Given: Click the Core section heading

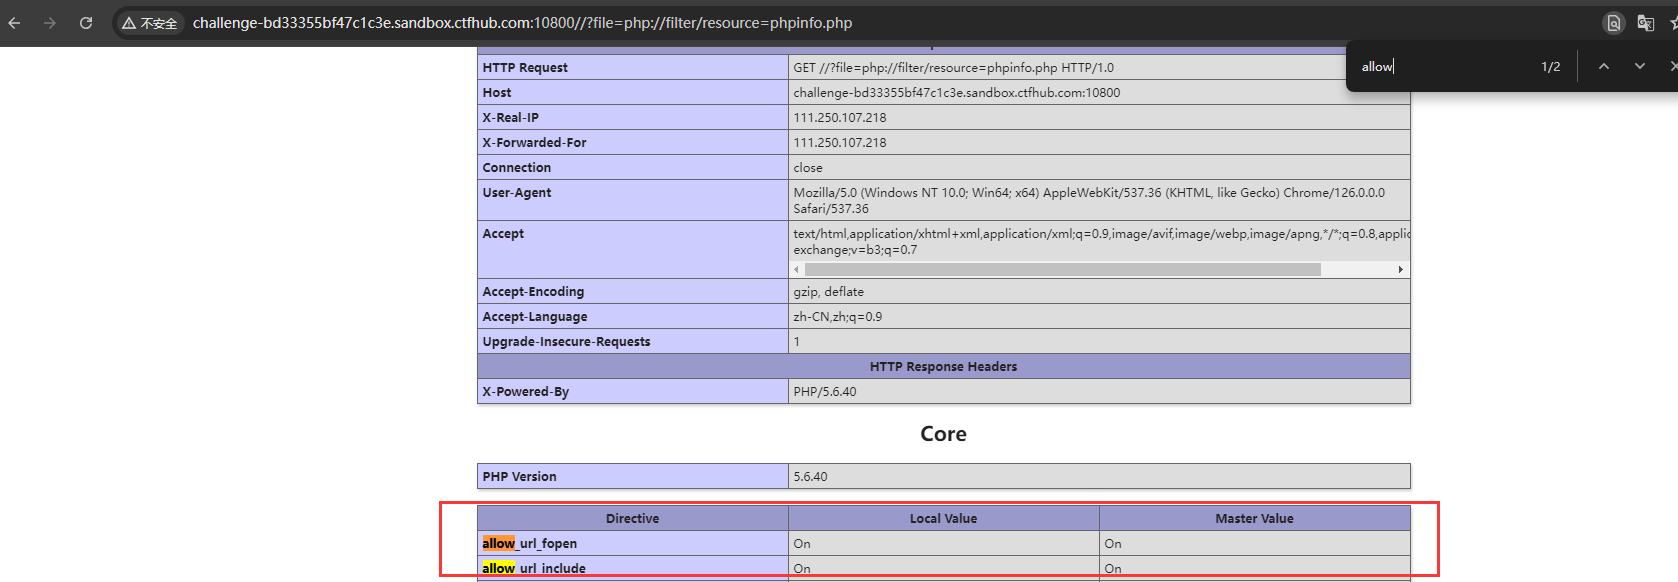Looking at the screenshot, I should coord(943,434).
